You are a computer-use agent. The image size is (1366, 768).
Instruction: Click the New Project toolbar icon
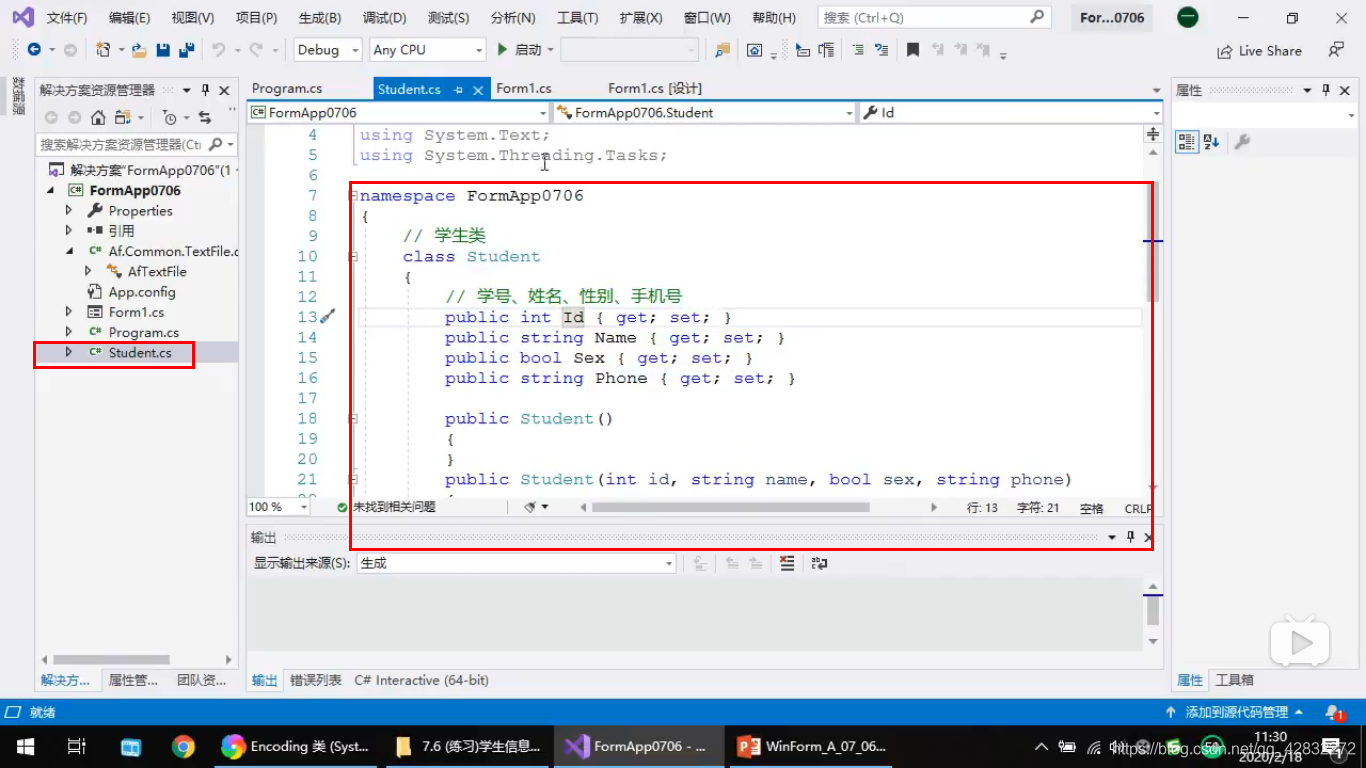coord(102,50)
